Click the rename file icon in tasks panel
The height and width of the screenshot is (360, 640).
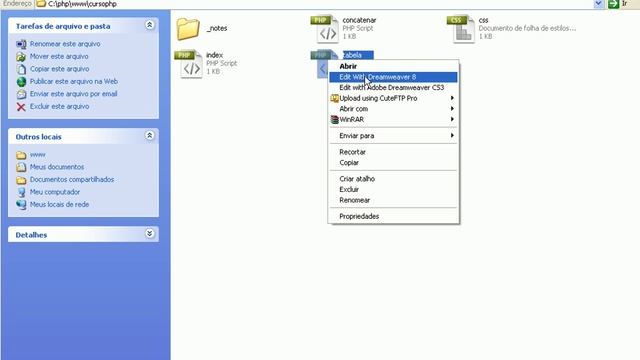[x=21, y=44]
